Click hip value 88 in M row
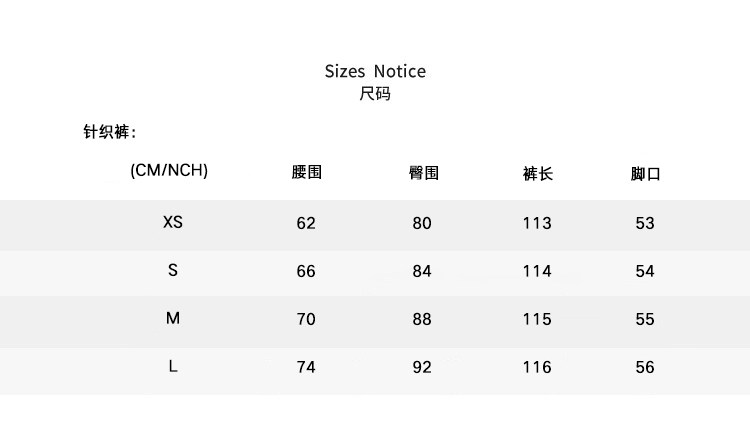750x439 pixels. click(x=422, y=319)
